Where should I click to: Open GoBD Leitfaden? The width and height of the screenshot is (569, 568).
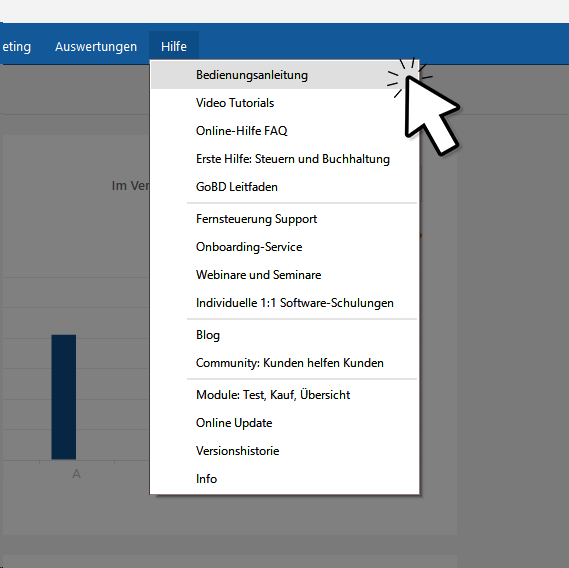tap(285, 187)
